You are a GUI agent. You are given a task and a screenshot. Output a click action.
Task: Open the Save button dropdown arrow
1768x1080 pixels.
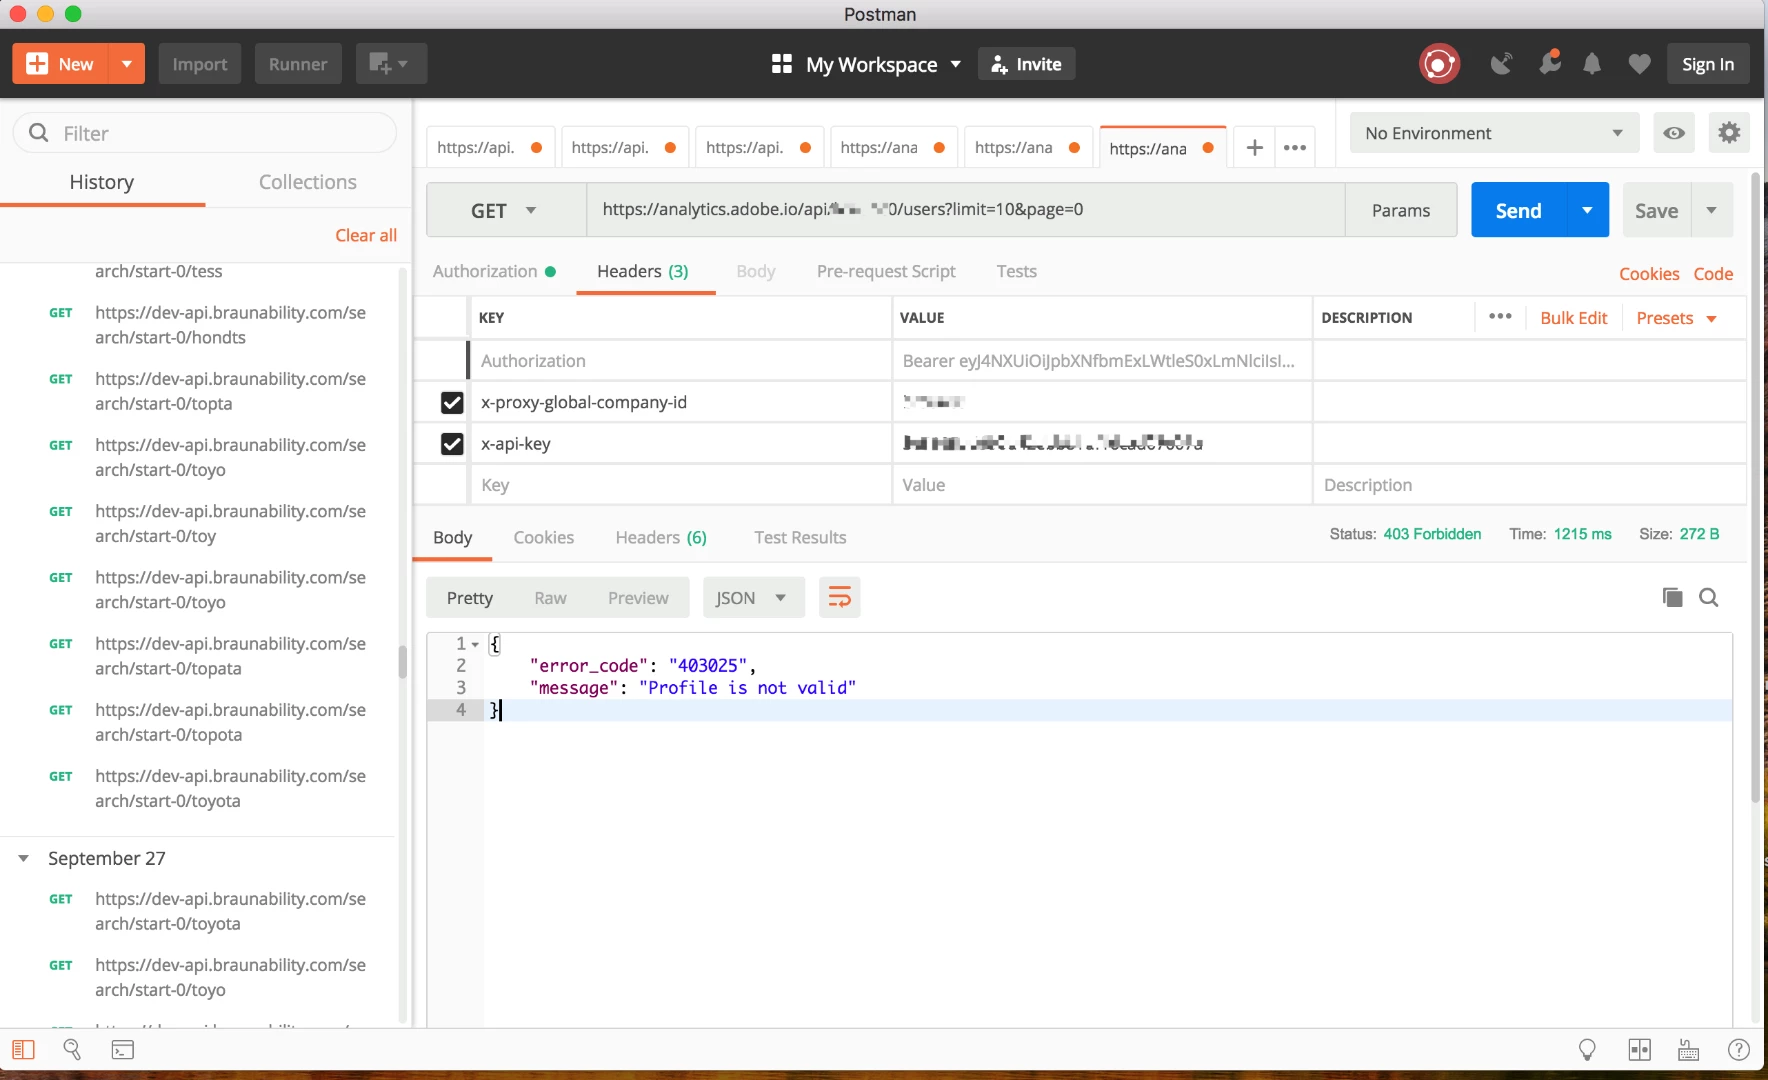tap(1712, 210)
